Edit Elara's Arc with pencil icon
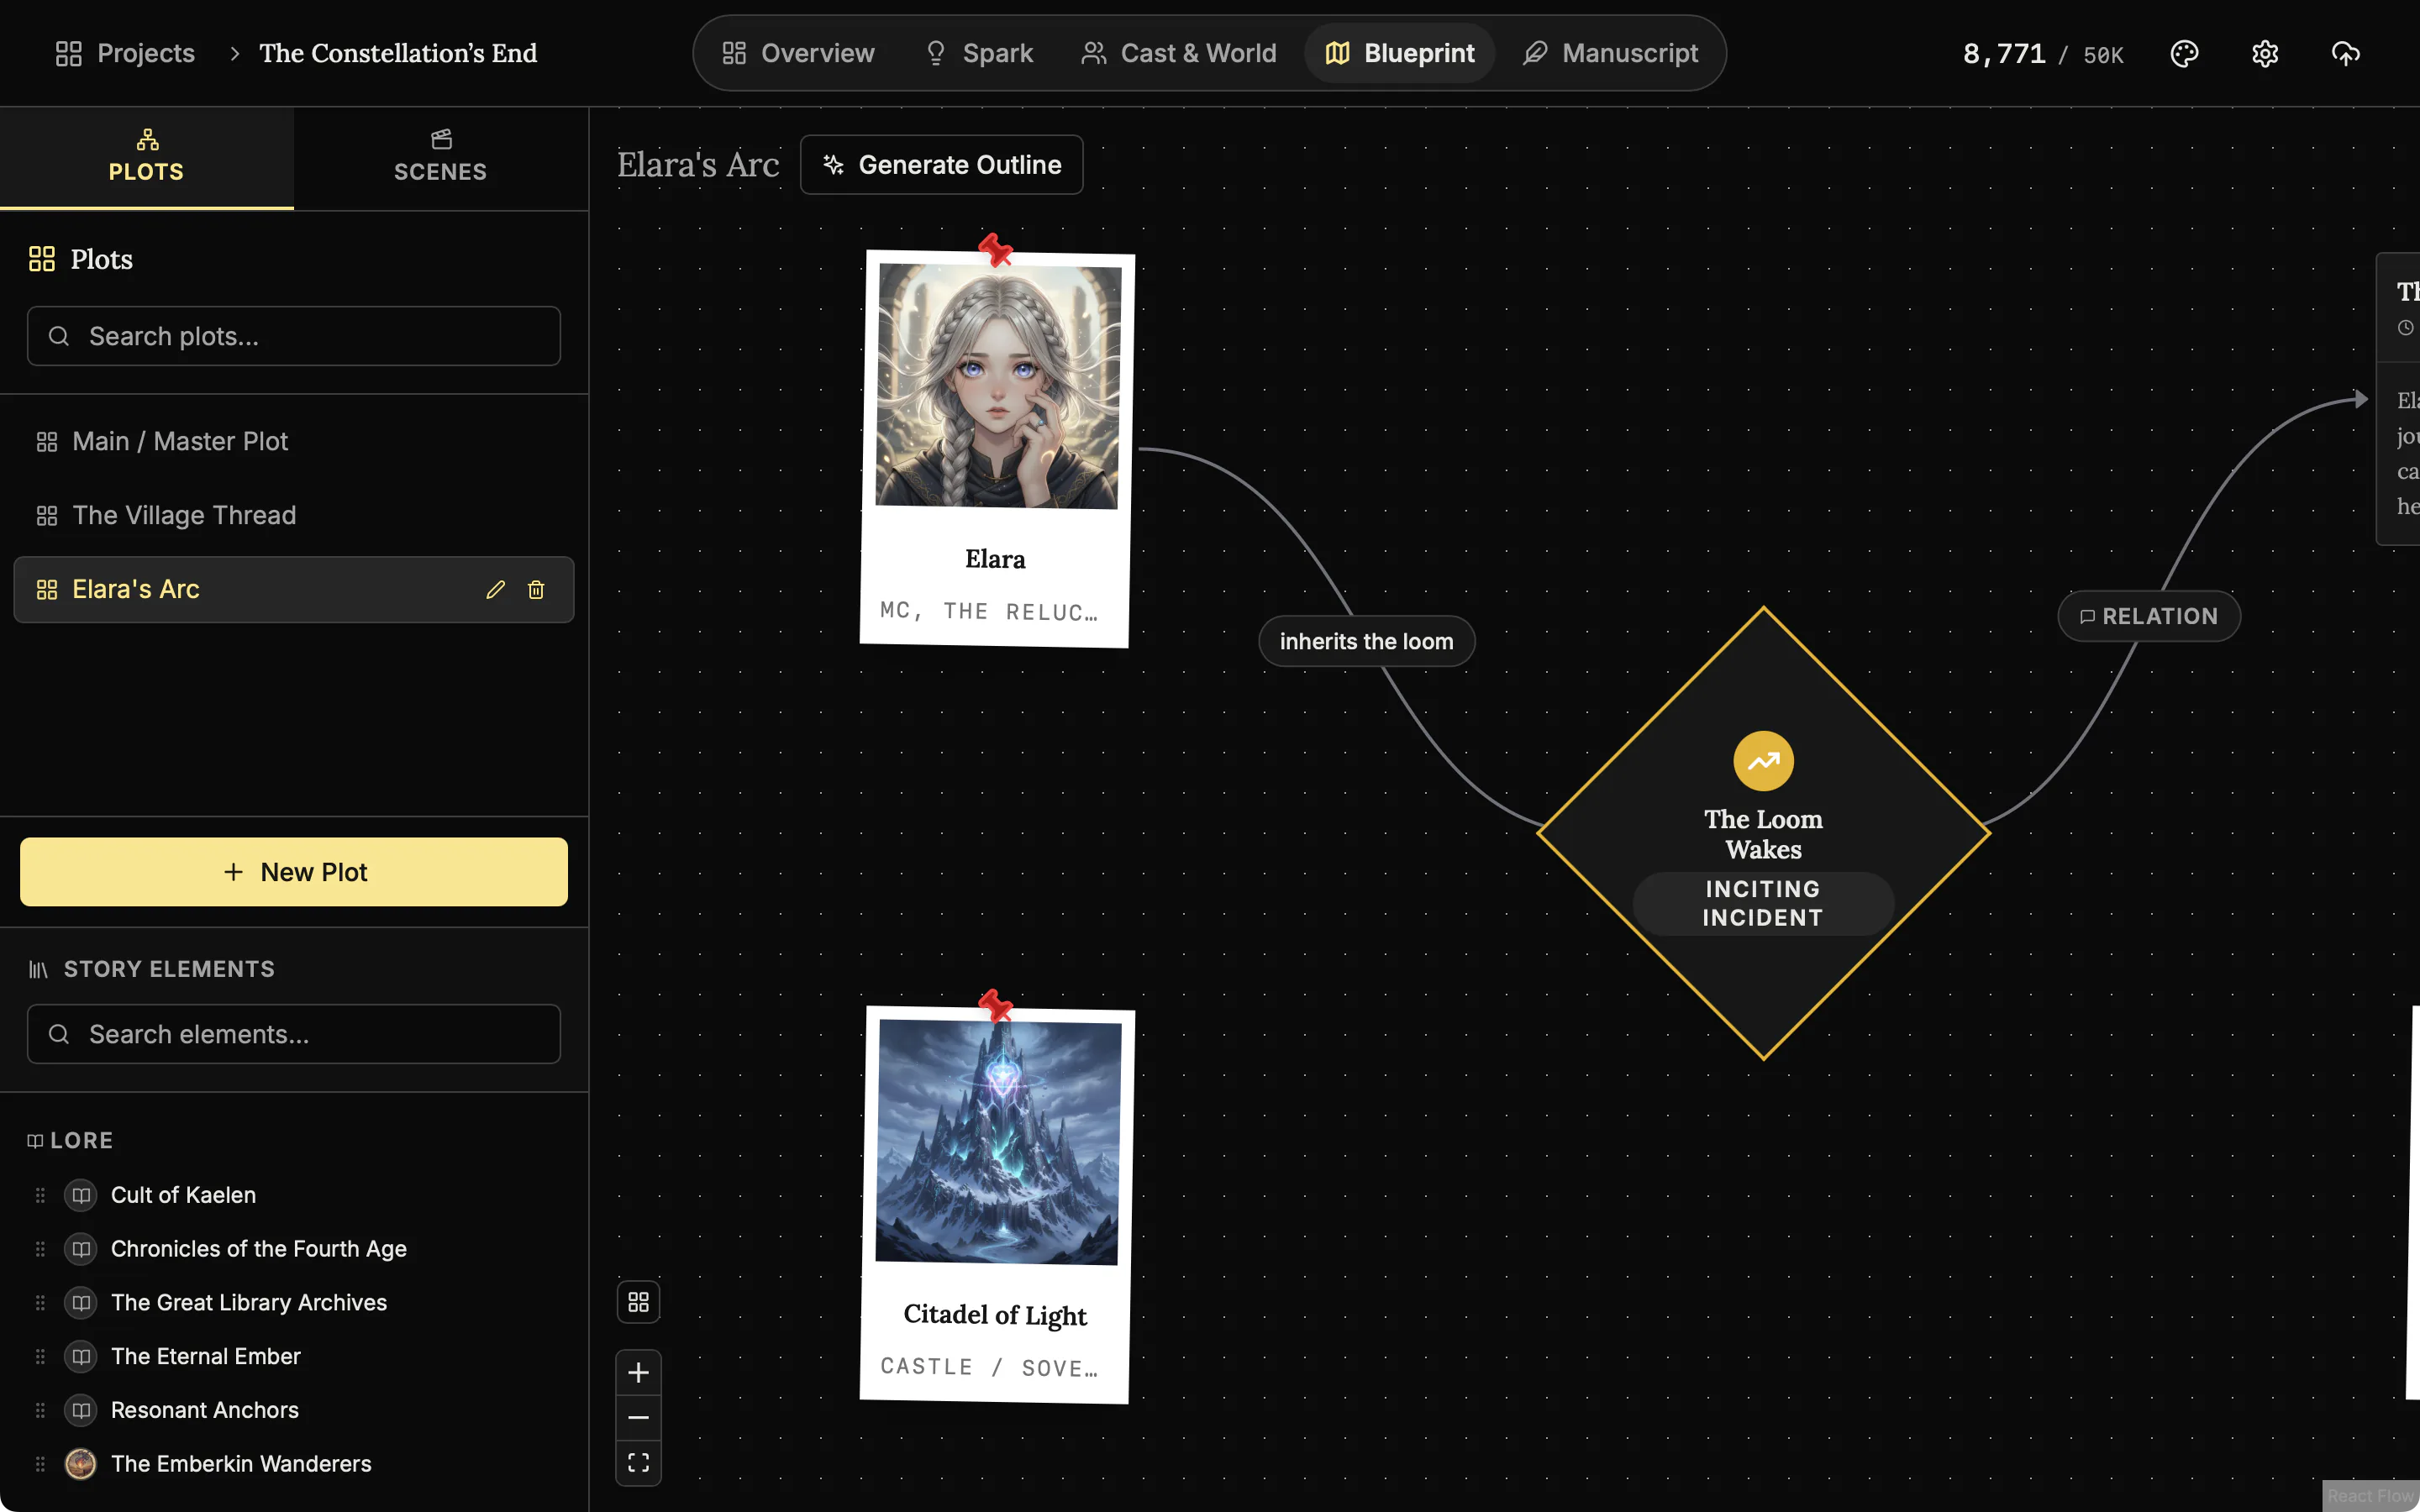Screen dimensions: 2420x1512 [x=495, y=590]
